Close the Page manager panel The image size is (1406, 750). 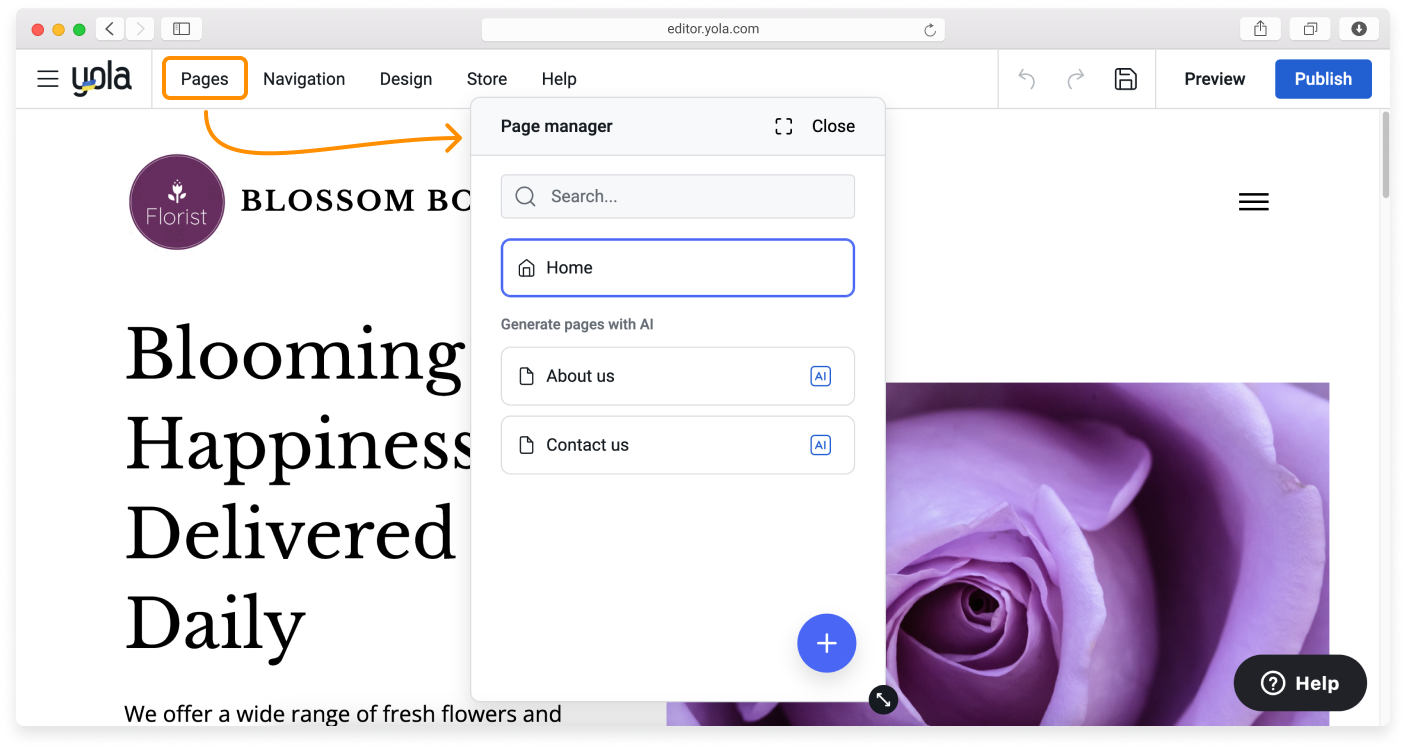tap(833, 126)
